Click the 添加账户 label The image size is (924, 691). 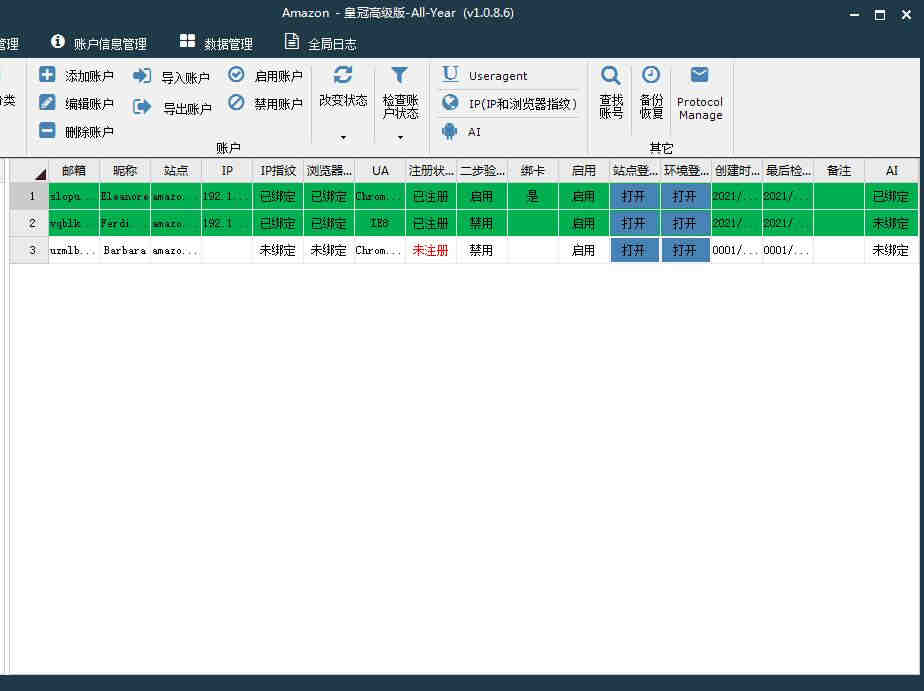tap(89, 76)
